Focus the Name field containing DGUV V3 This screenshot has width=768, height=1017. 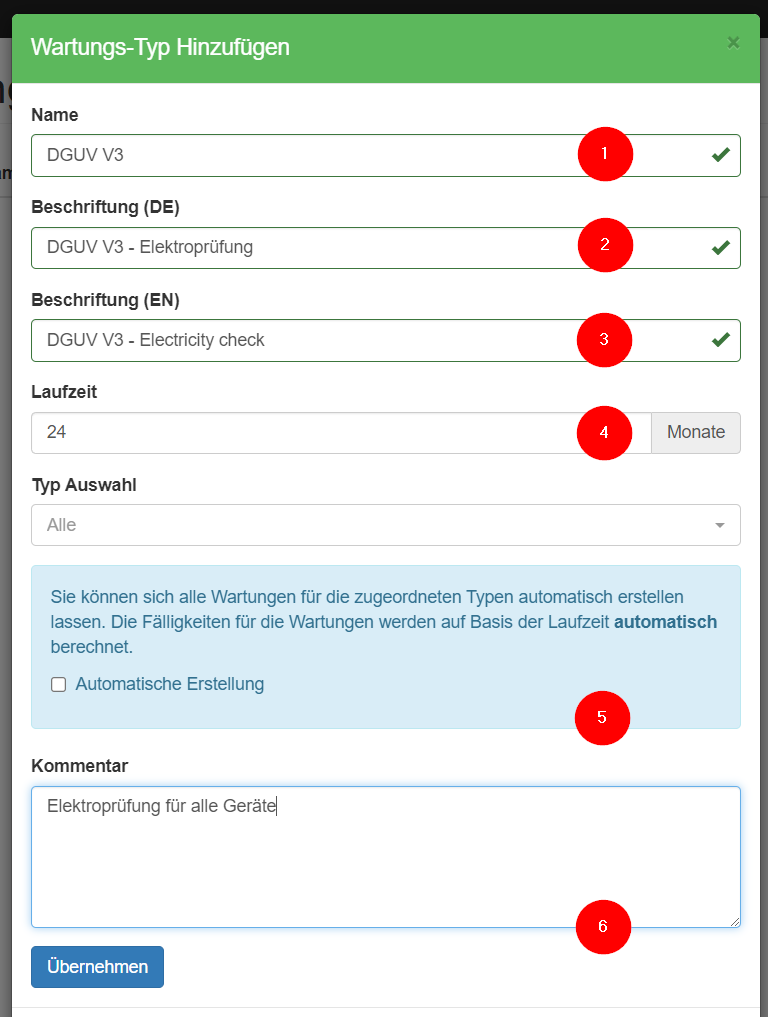tap(300, 155)
